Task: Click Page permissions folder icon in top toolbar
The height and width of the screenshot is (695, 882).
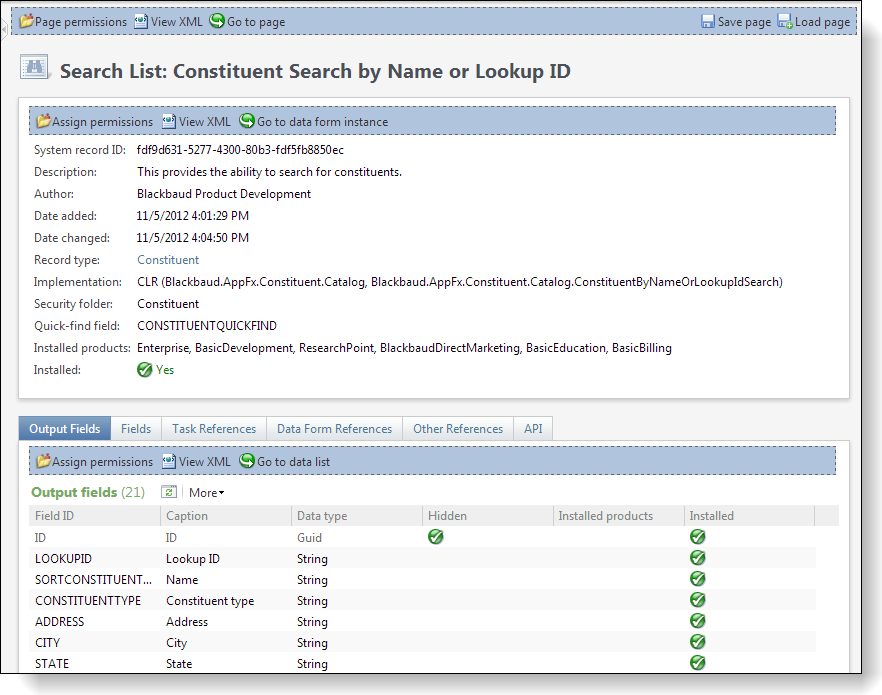Action: (27, 21)
